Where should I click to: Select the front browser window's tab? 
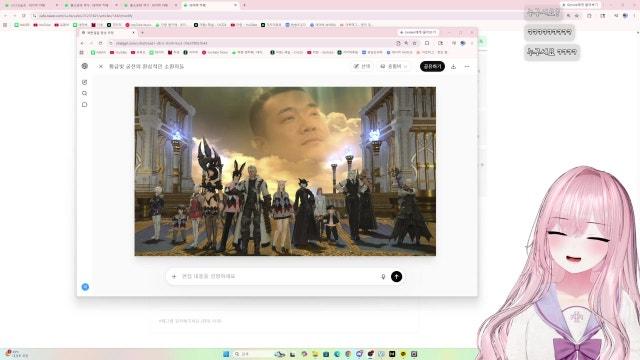coord(108,33)
